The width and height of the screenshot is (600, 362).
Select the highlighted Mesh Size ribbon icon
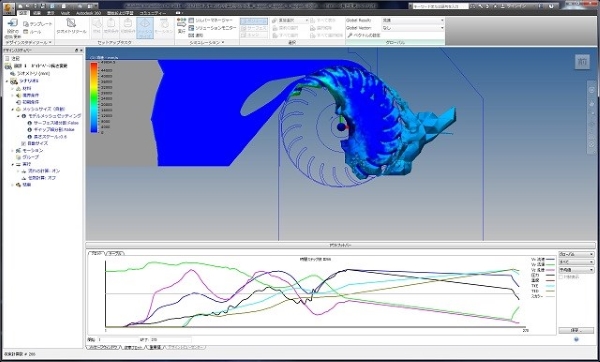click(x=145, y=27)
